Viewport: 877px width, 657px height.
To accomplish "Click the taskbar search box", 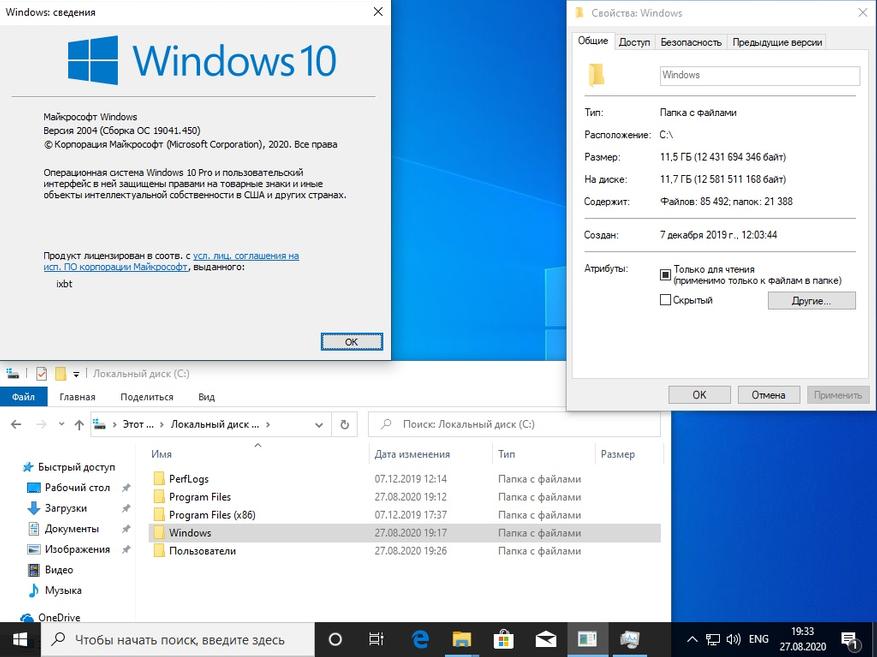I will click(178, 639).
